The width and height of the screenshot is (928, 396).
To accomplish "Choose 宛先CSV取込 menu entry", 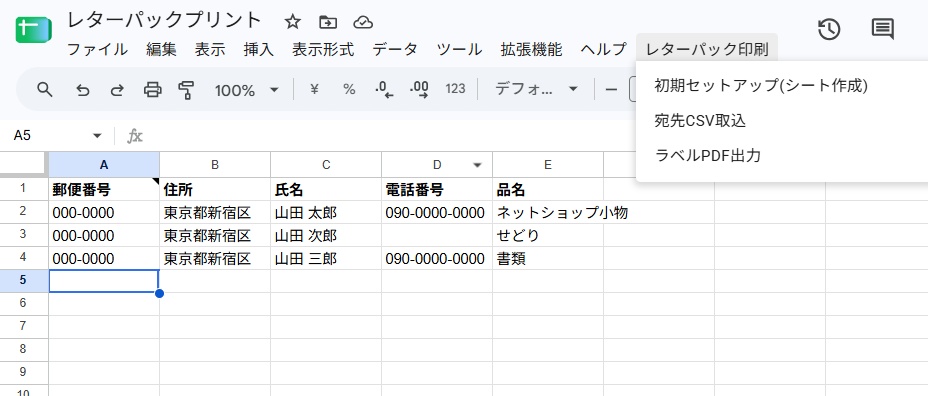I will (700, 121).
